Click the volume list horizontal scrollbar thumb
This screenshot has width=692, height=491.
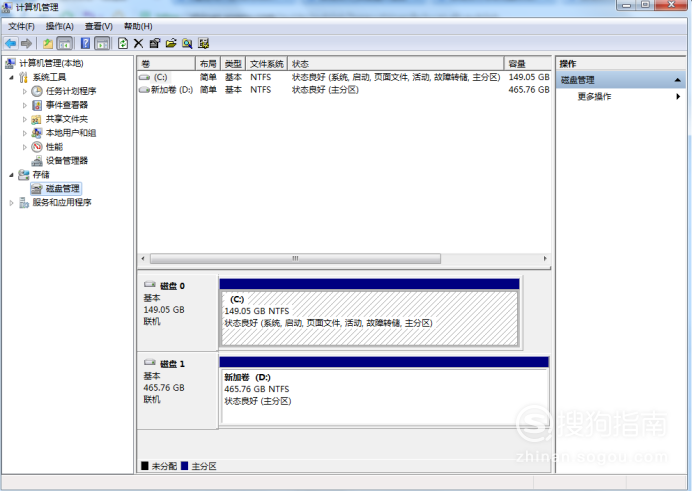pos(295,259)
